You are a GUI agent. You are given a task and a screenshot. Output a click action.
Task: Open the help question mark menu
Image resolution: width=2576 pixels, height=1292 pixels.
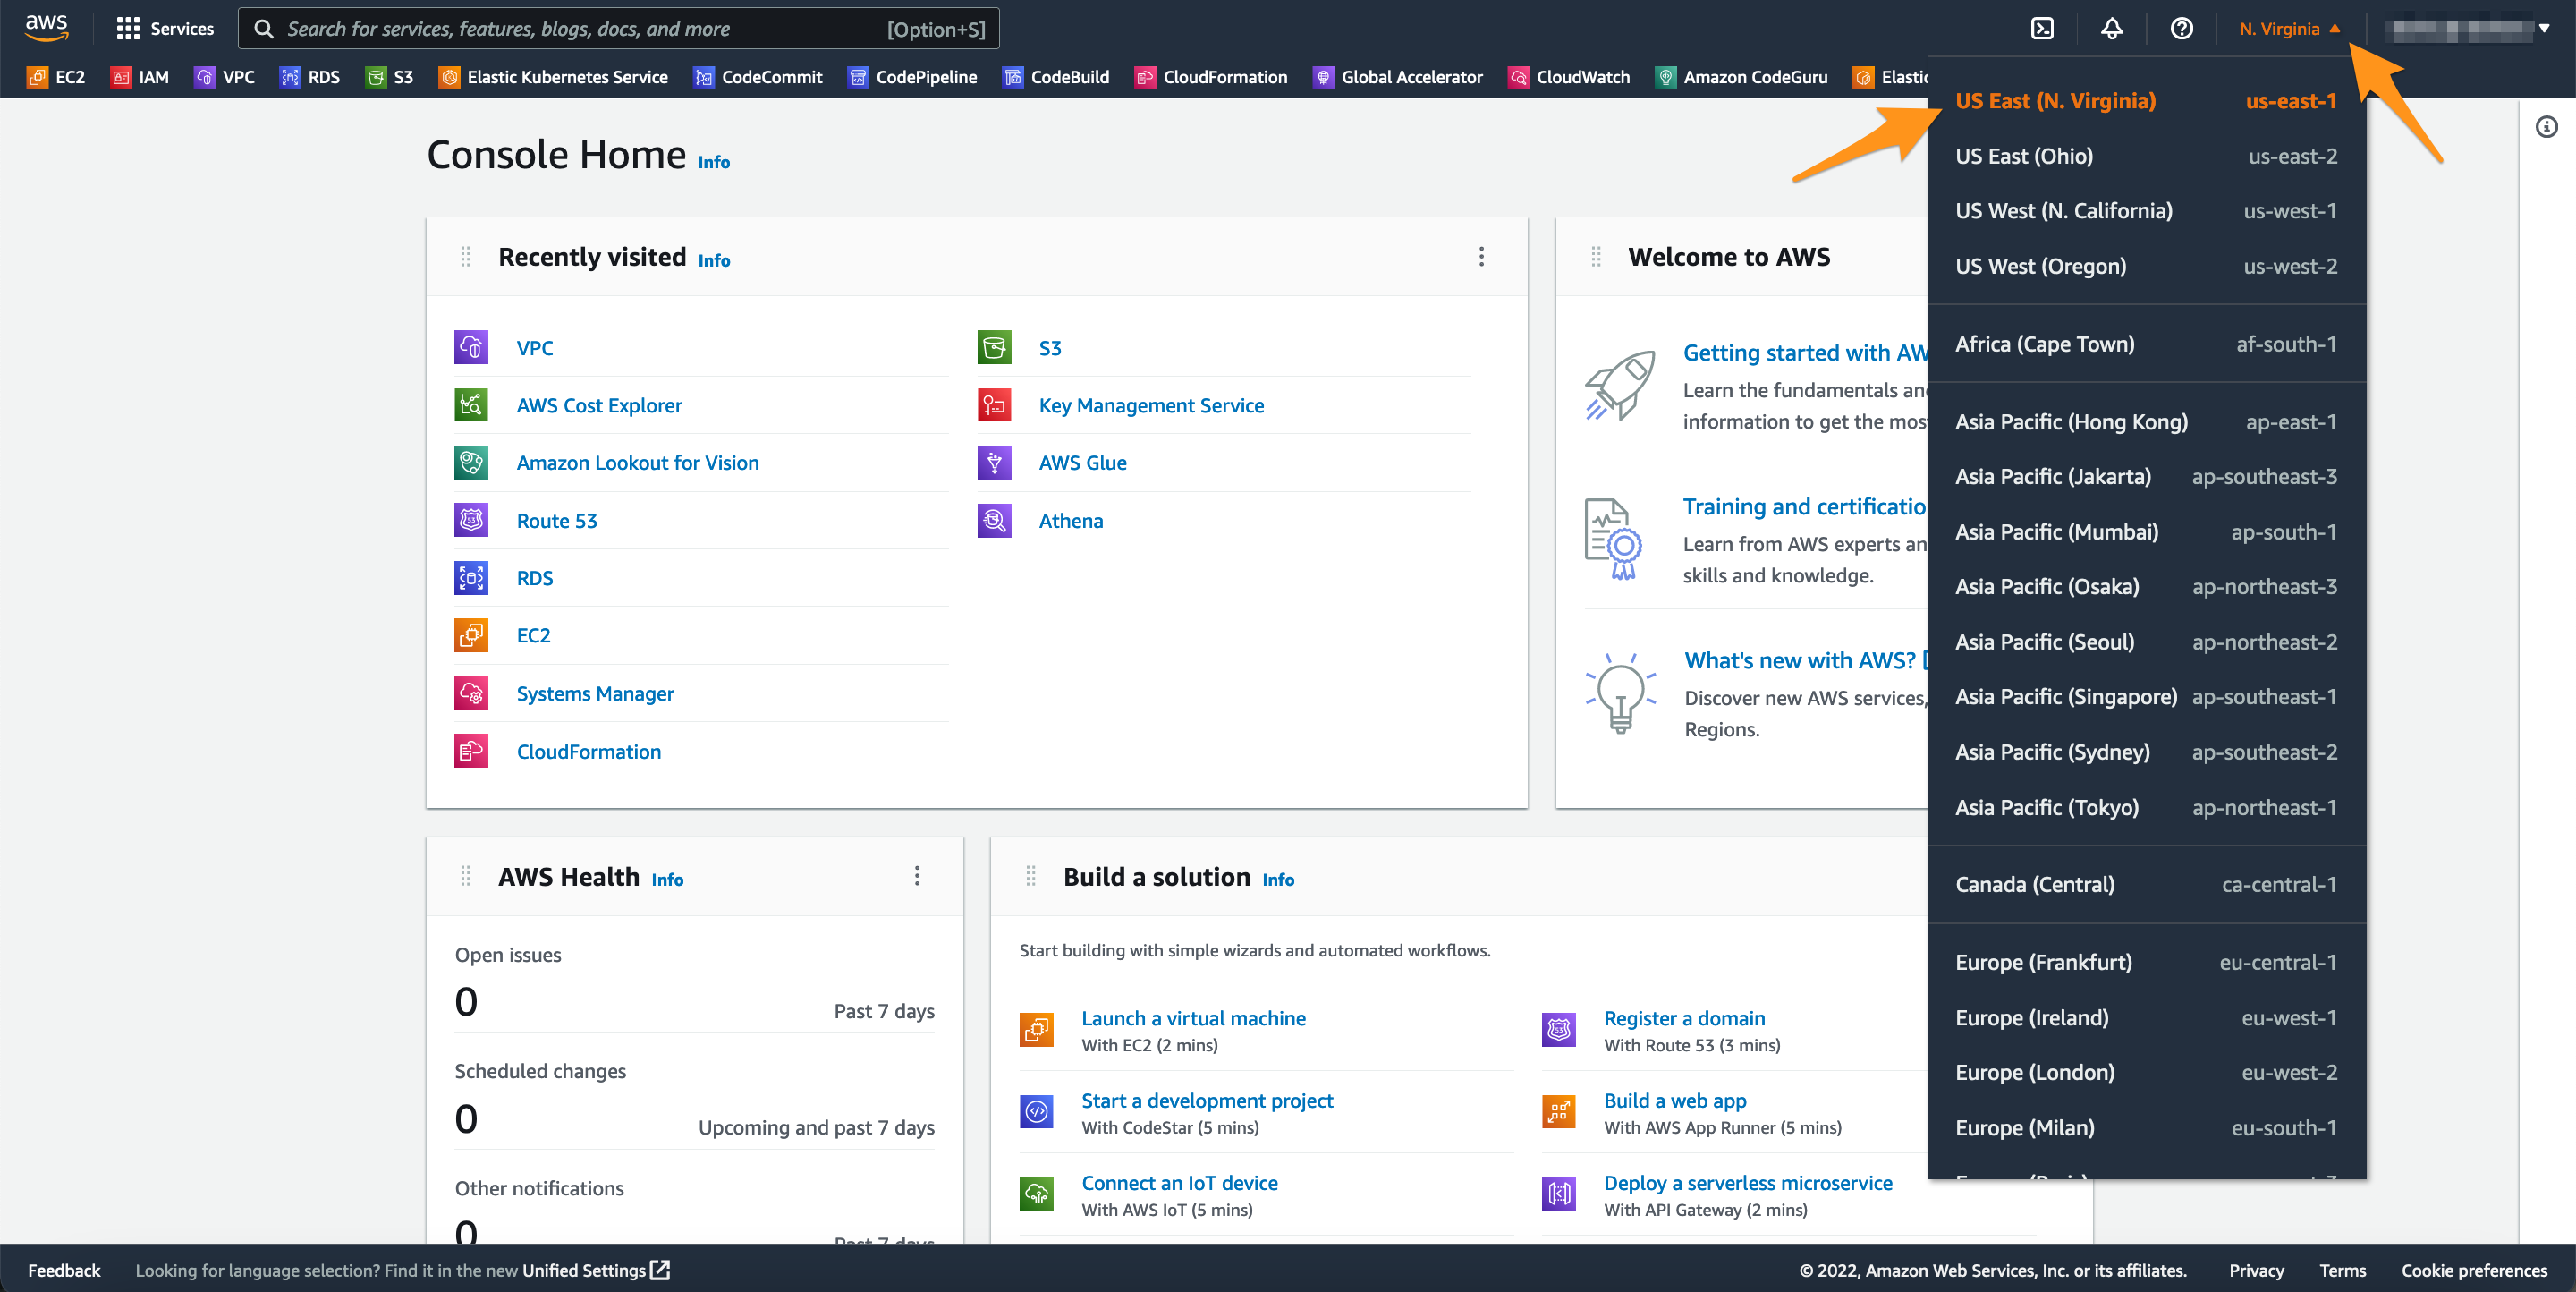(x=2181, y=29)
